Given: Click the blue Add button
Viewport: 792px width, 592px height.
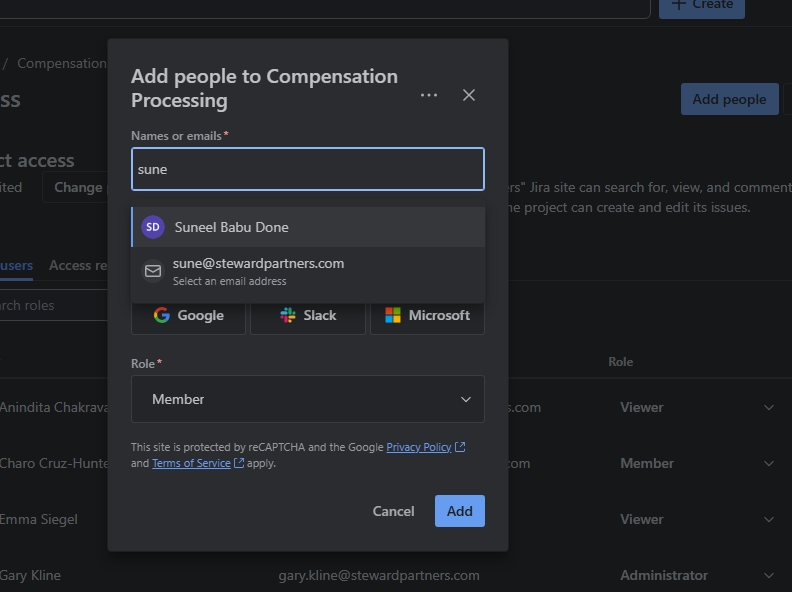Looking at the screenshot, I should [460, 511].
